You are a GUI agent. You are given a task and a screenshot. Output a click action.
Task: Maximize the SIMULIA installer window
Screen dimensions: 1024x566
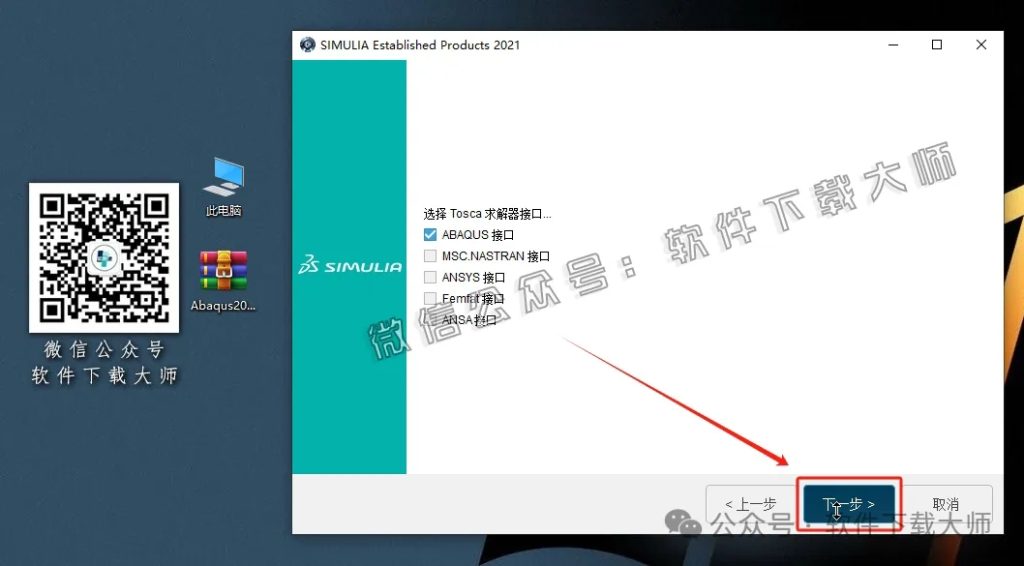click(x=937, y=45)
